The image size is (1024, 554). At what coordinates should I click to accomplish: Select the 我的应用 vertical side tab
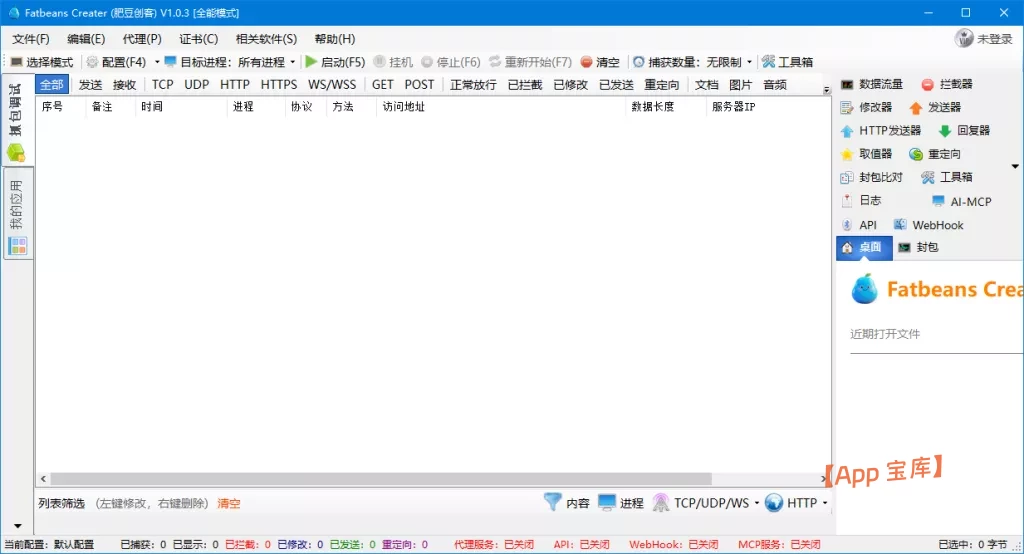[16, 216]
